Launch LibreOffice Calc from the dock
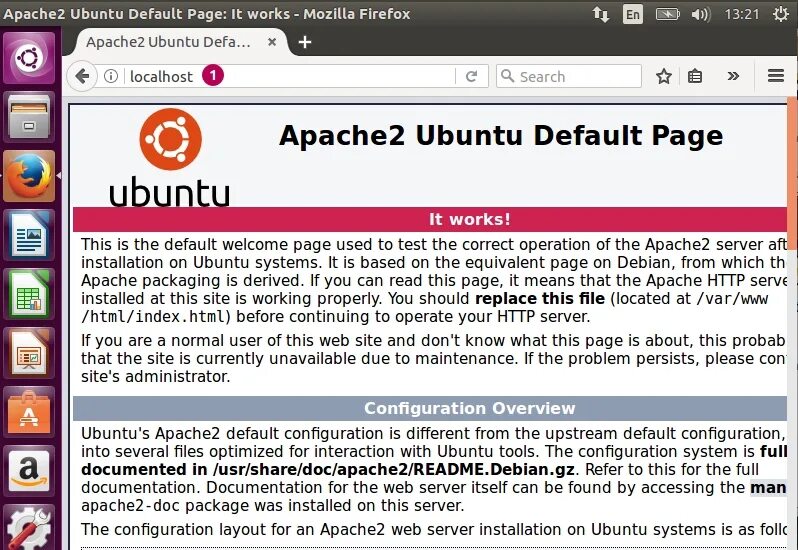 point(29,295)
